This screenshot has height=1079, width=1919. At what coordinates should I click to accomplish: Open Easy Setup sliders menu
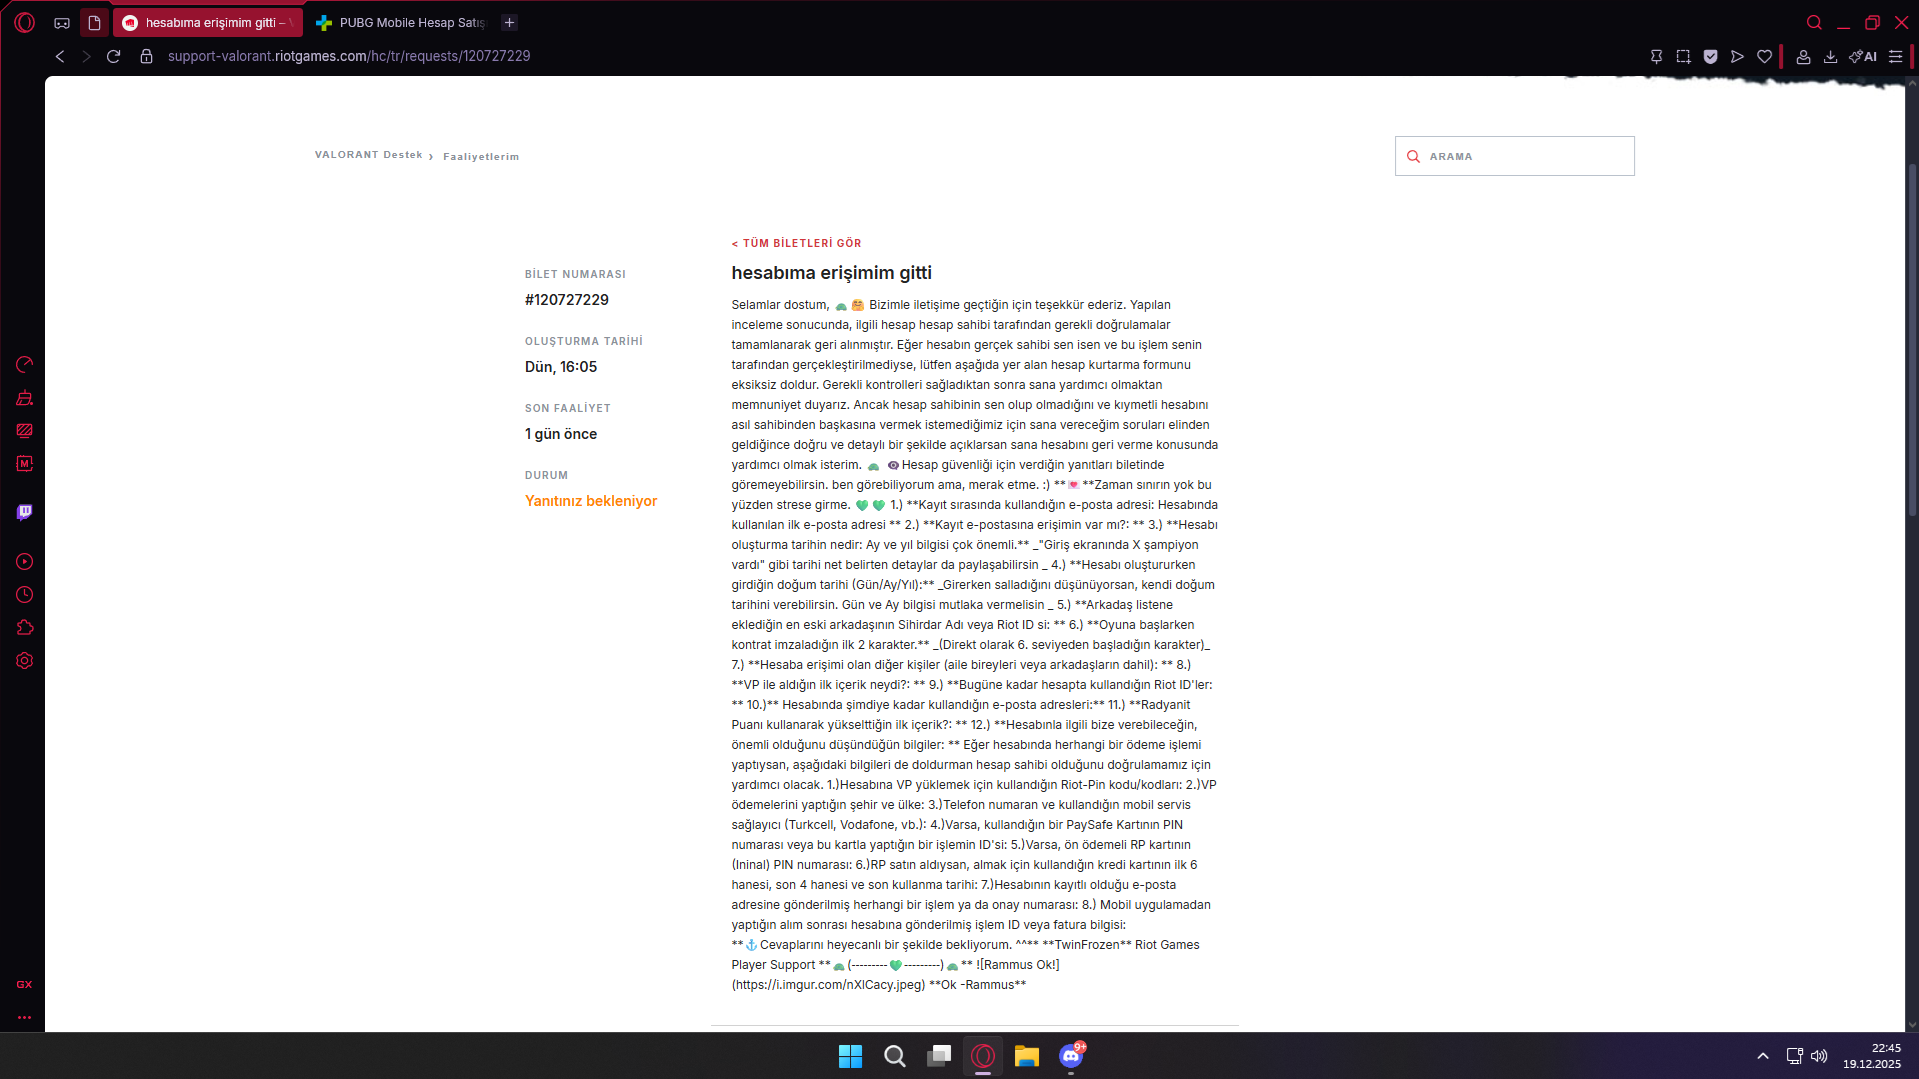pos(1895,56)
